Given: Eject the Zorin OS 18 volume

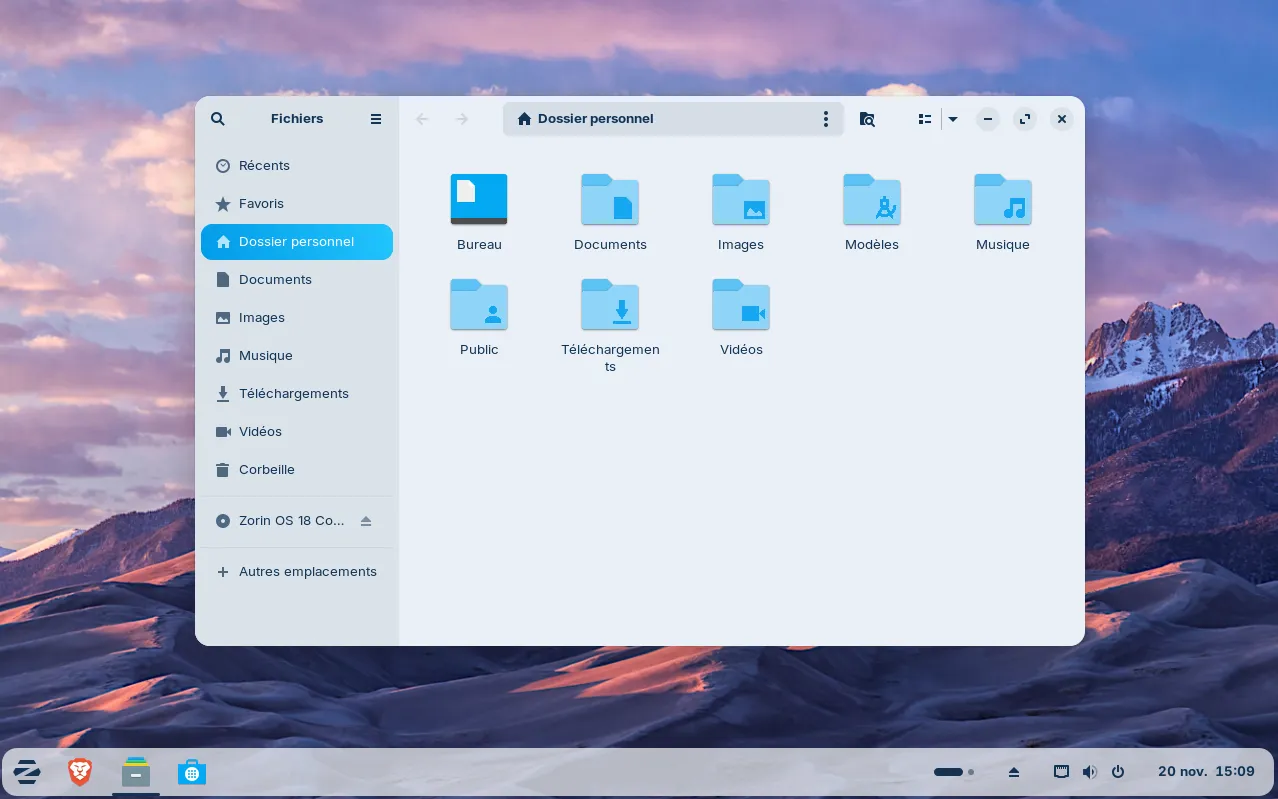Looking at the screenshot, I should (x=366, y=521).
